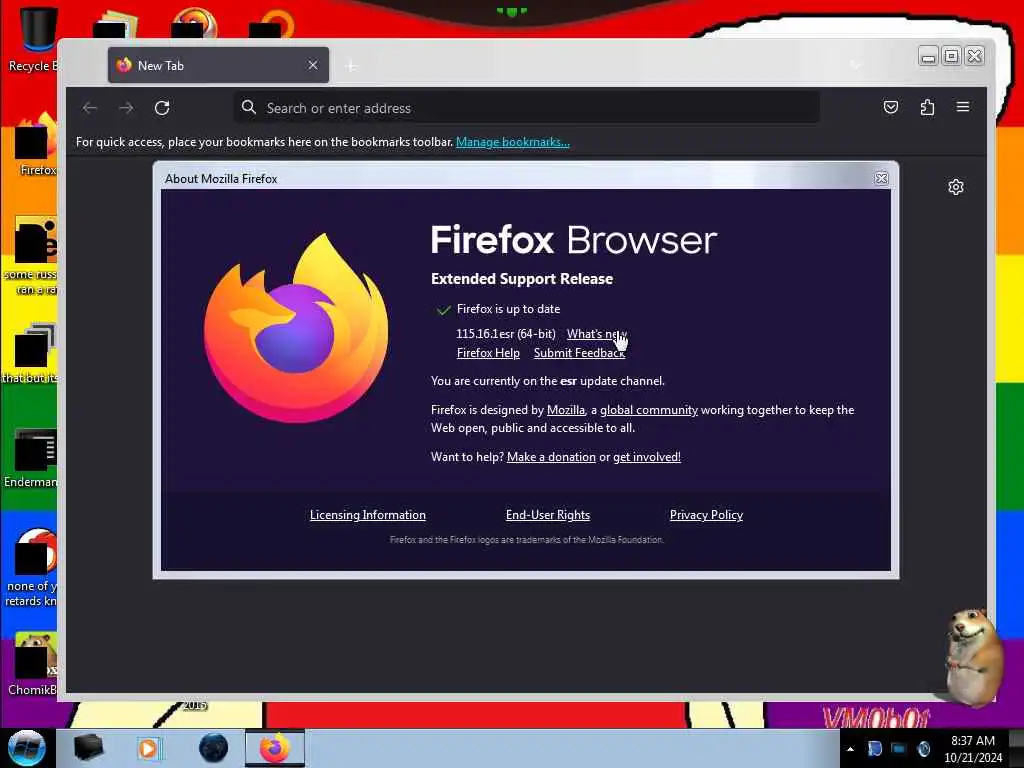Click the 115.16.1esr (64-bit) version text
This screenshot has height=768, width=1024.
click(505, 334)
